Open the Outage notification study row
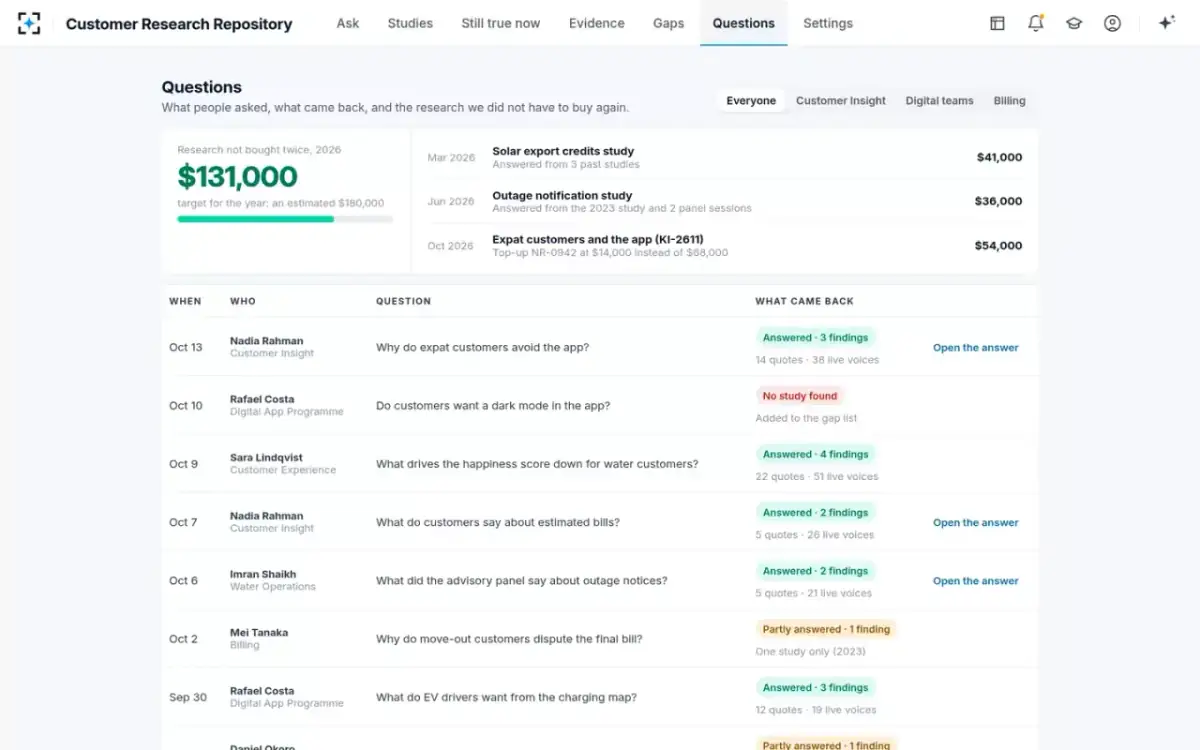 click(x=725, y=201)
